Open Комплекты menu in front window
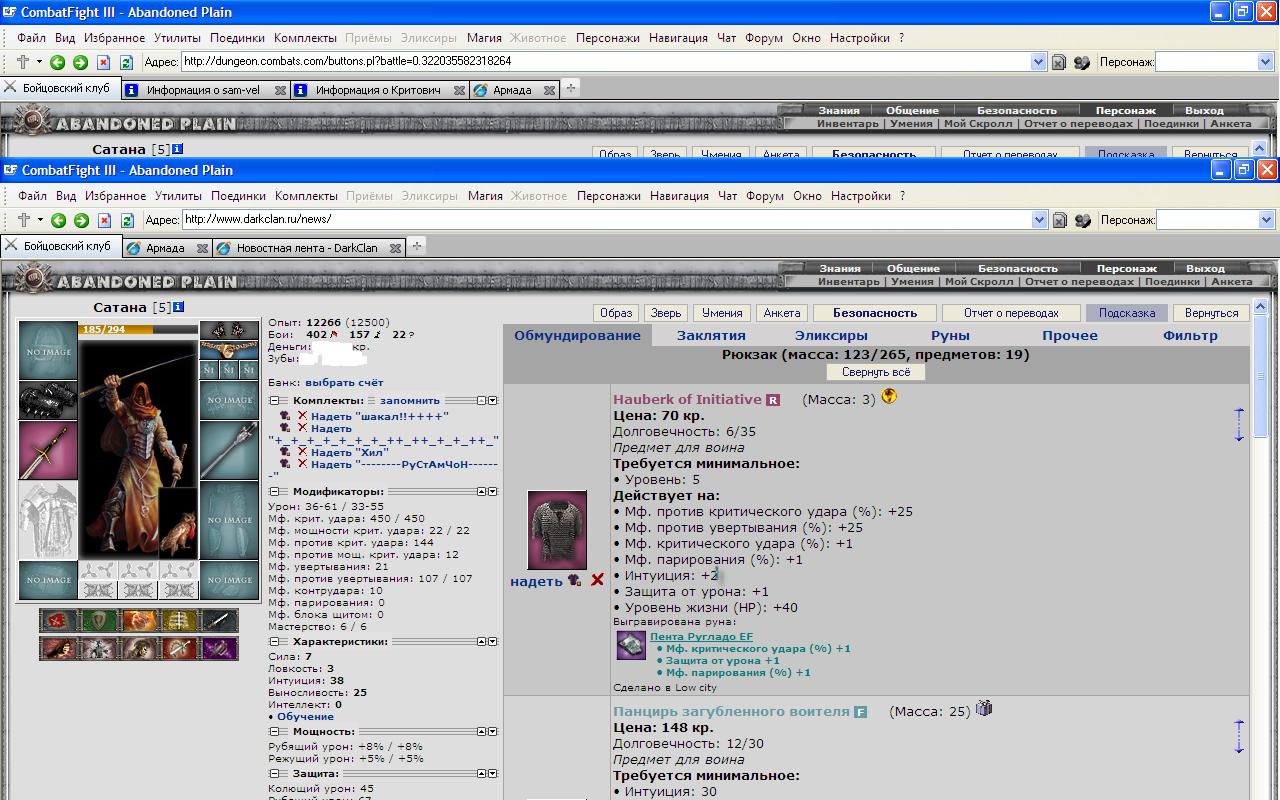Viewport: 1280px width, 800px height. tap(306, 196)
